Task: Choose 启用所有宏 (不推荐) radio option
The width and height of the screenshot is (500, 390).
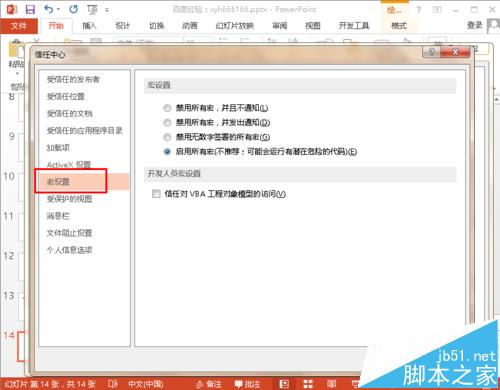Action: tap(167, 152)
